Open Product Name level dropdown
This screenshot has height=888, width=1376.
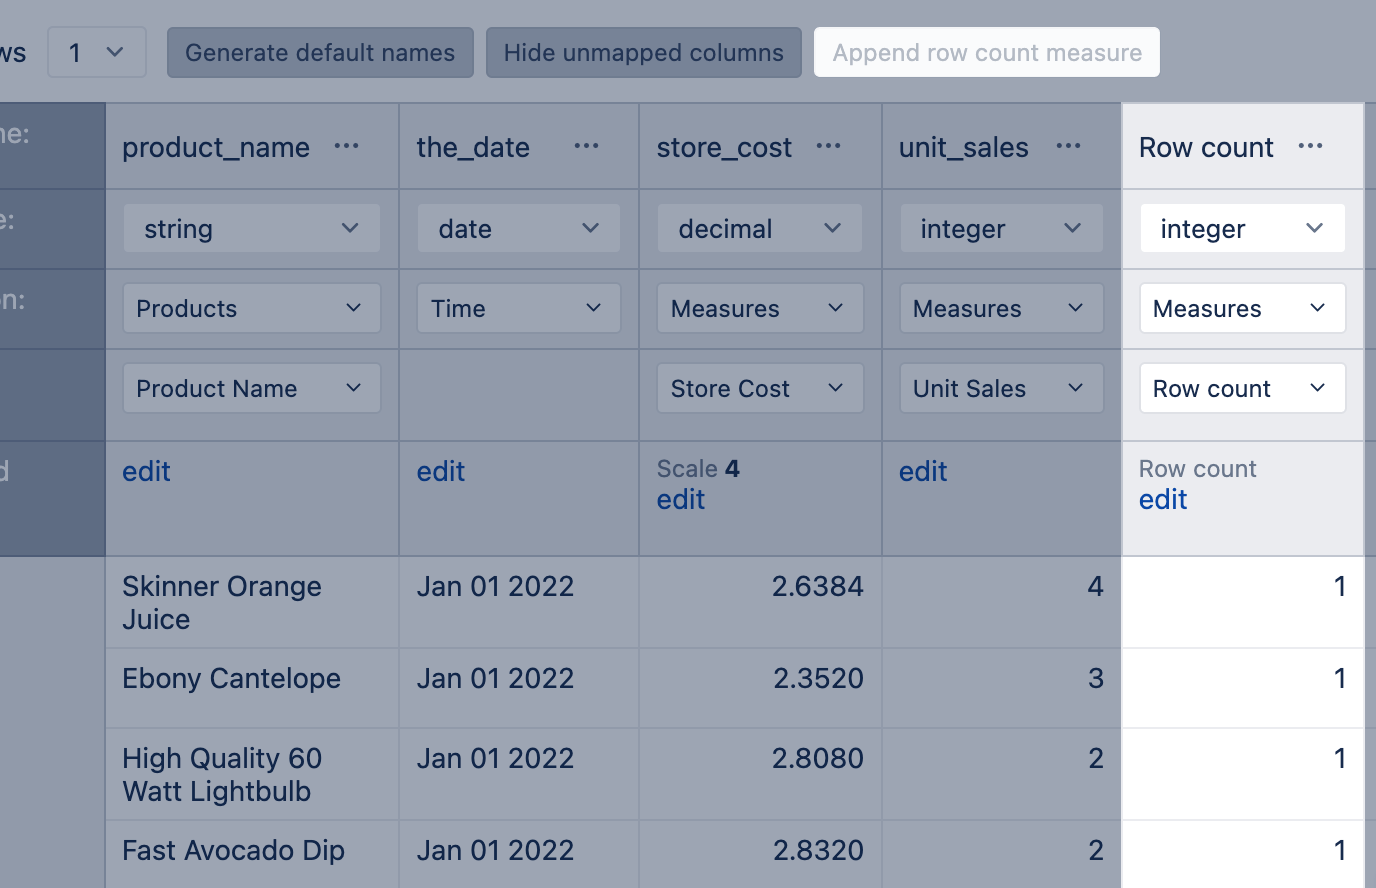pyautogui.click(x=251, y=389)
